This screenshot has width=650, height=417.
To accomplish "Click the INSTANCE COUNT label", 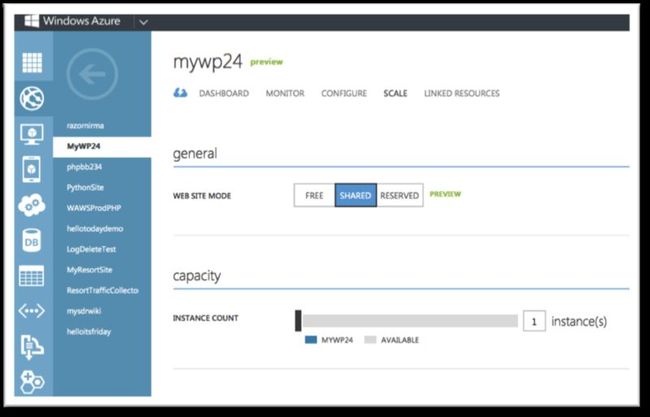I will 206,318.
